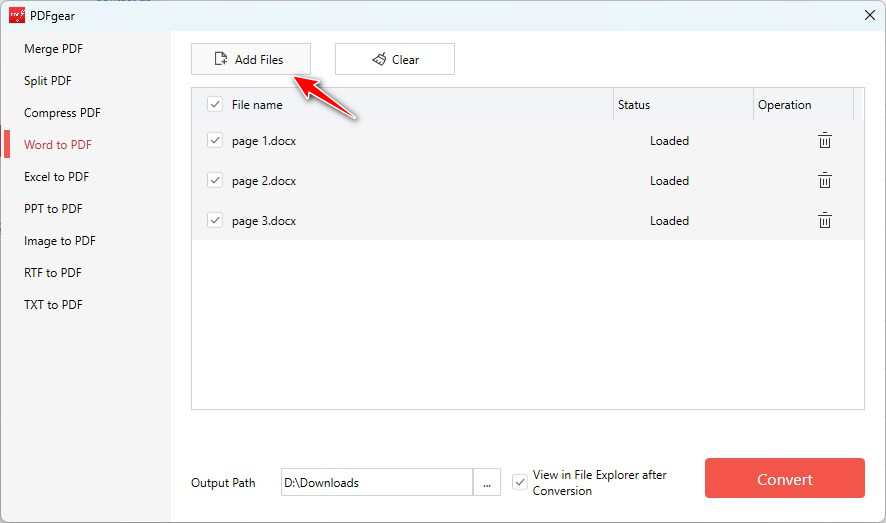This screenshot has width=886, height=523.
Task: Click the PDFgear logo icon in title bar
Action: (x=17, y=15)
